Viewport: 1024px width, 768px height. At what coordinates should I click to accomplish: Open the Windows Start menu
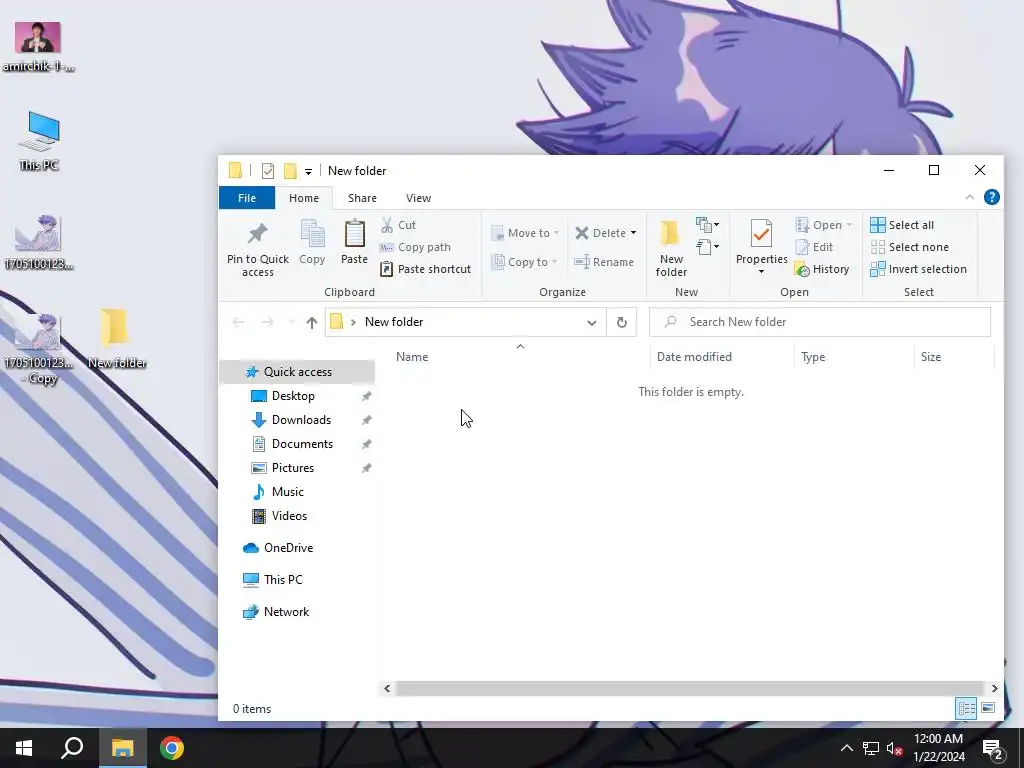[x=24, y=748]
